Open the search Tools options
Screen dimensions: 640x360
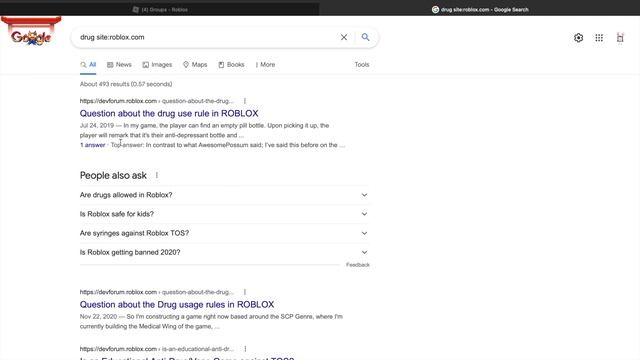[x=362, y=65]
